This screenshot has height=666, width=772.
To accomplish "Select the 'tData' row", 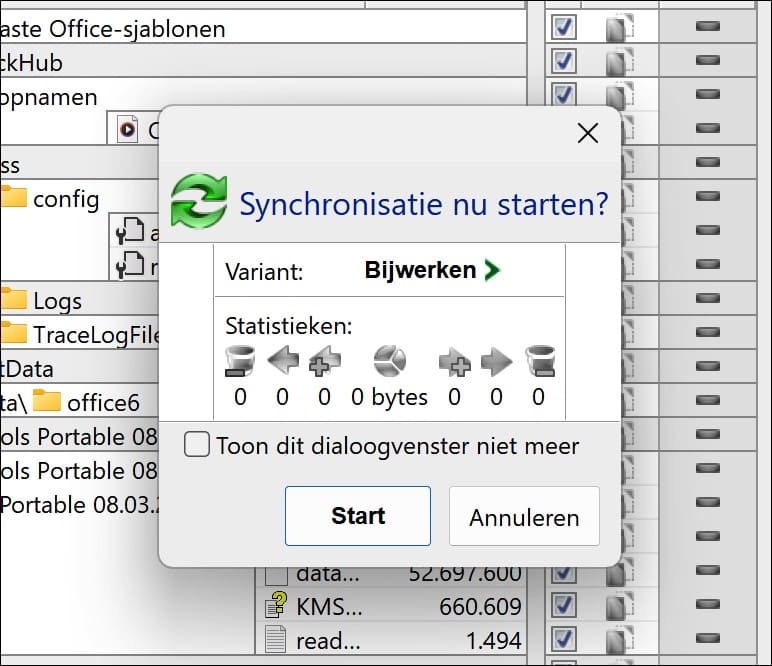I will point(79,368).
